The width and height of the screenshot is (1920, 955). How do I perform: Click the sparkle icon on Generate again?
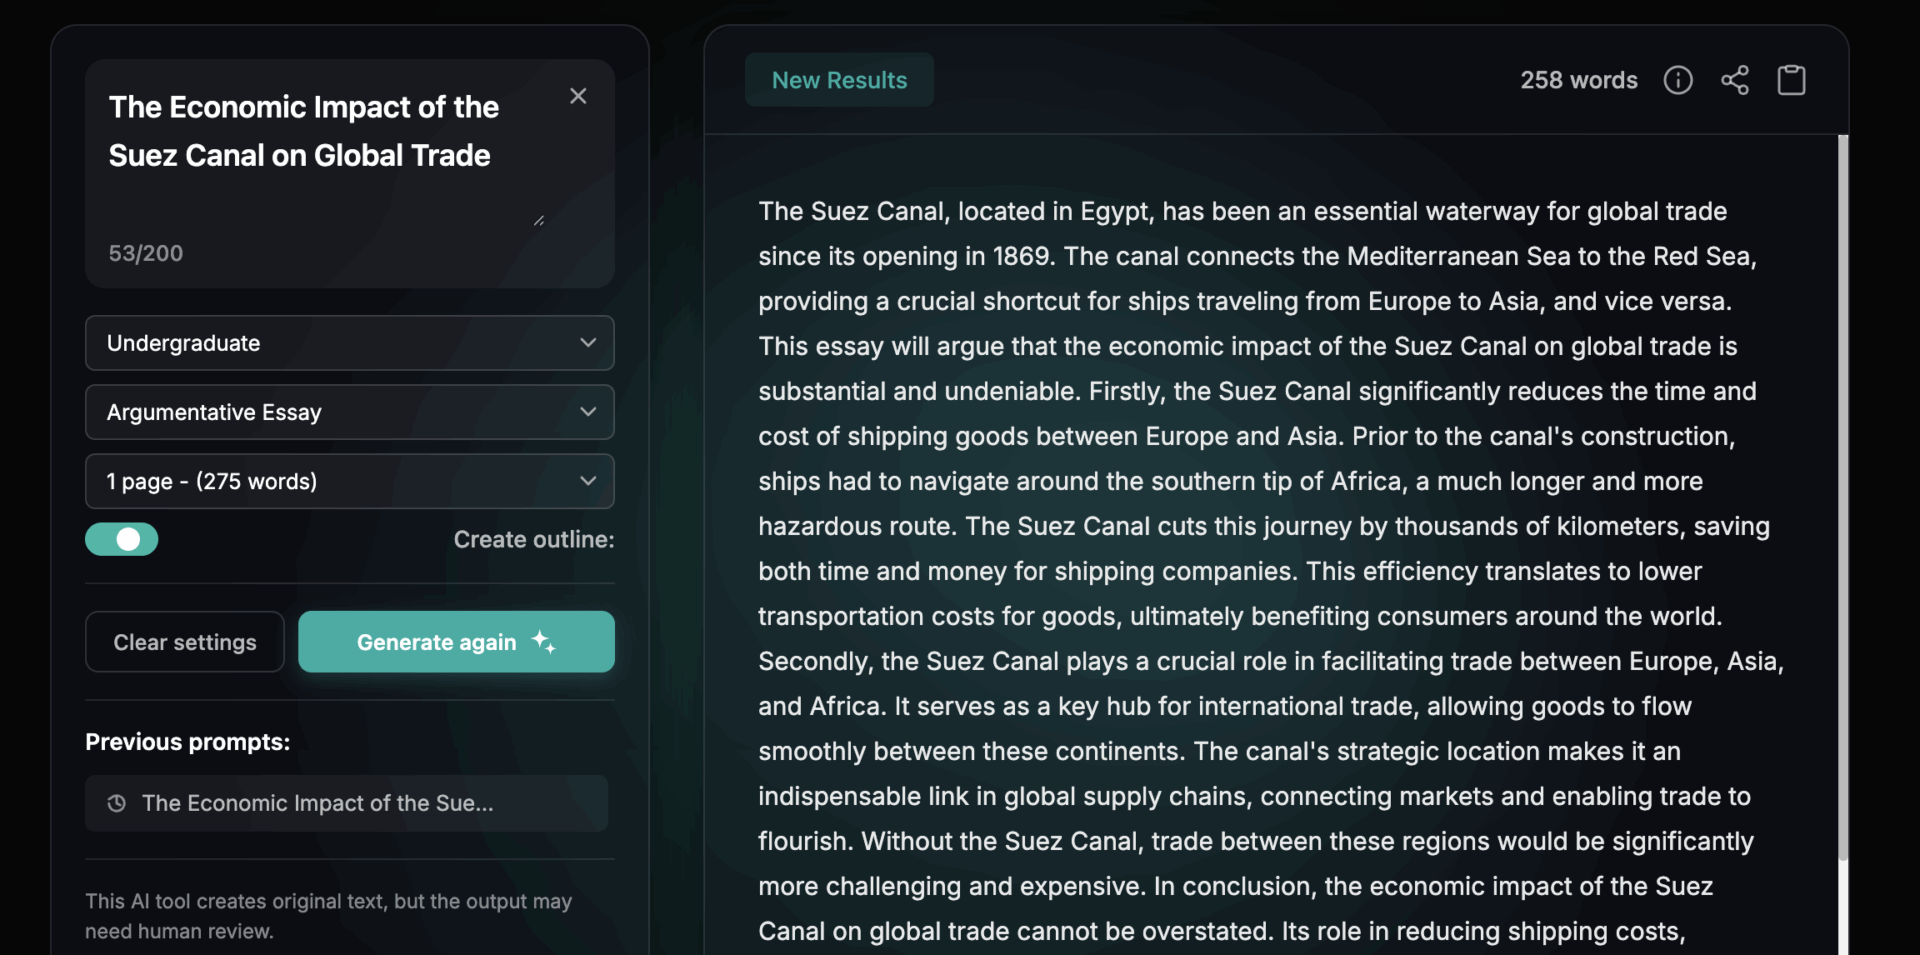543,642
